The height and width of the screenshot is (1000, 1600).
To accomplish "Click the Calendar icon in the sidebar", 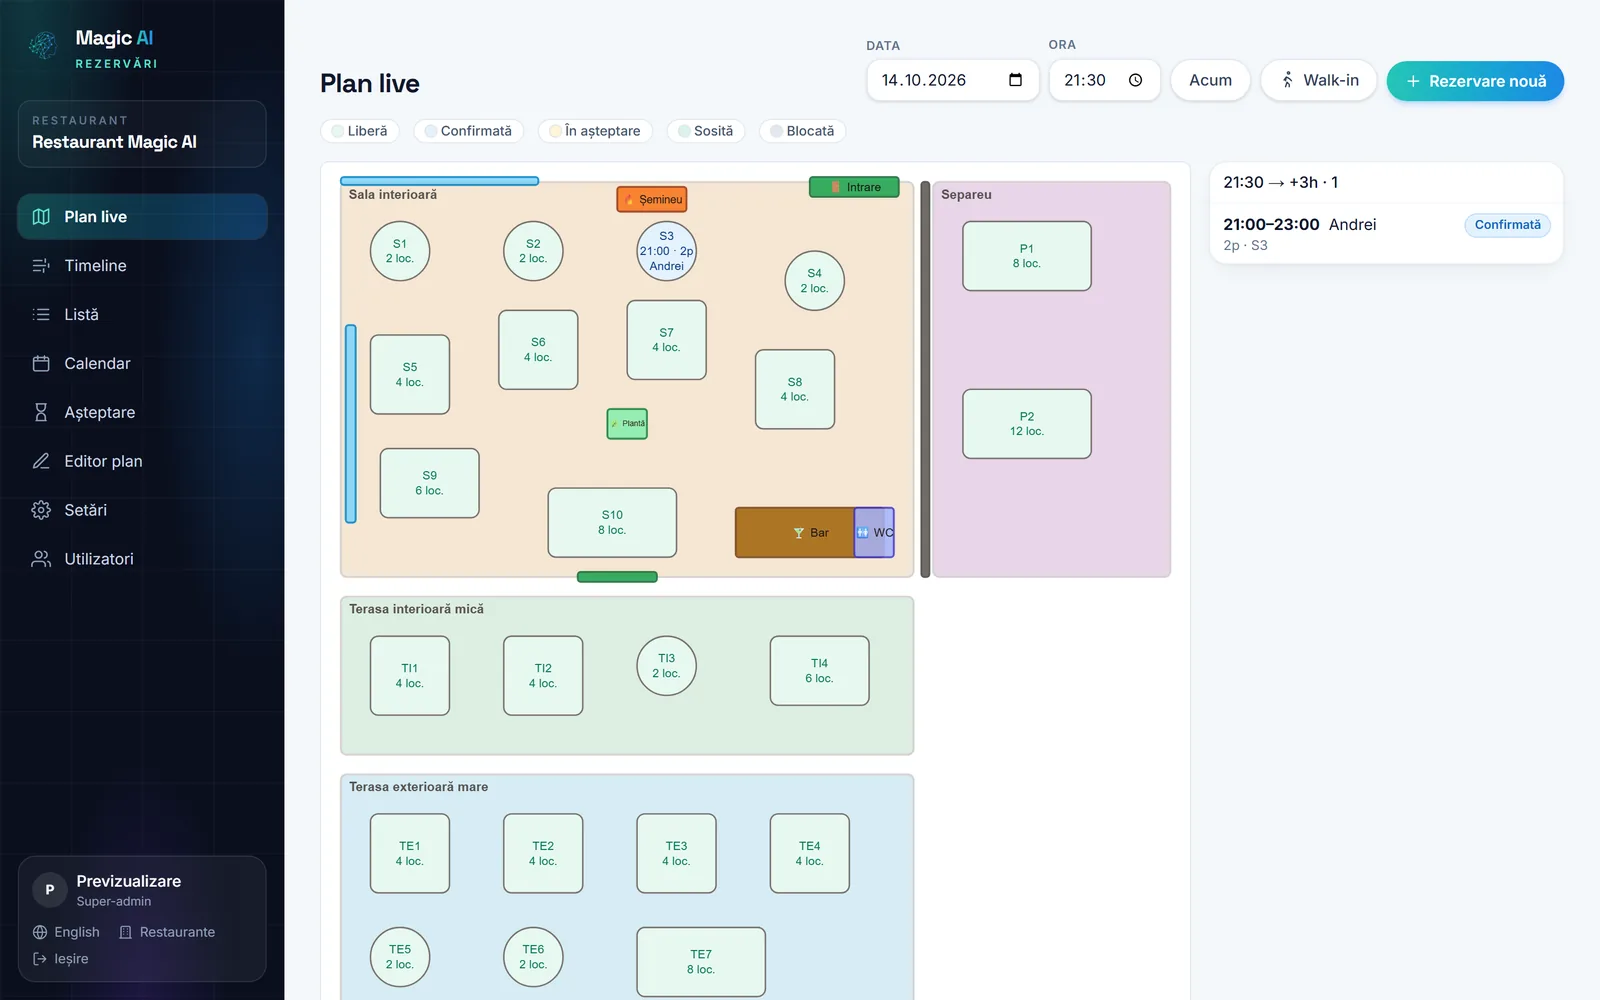I will pos(41,364).
